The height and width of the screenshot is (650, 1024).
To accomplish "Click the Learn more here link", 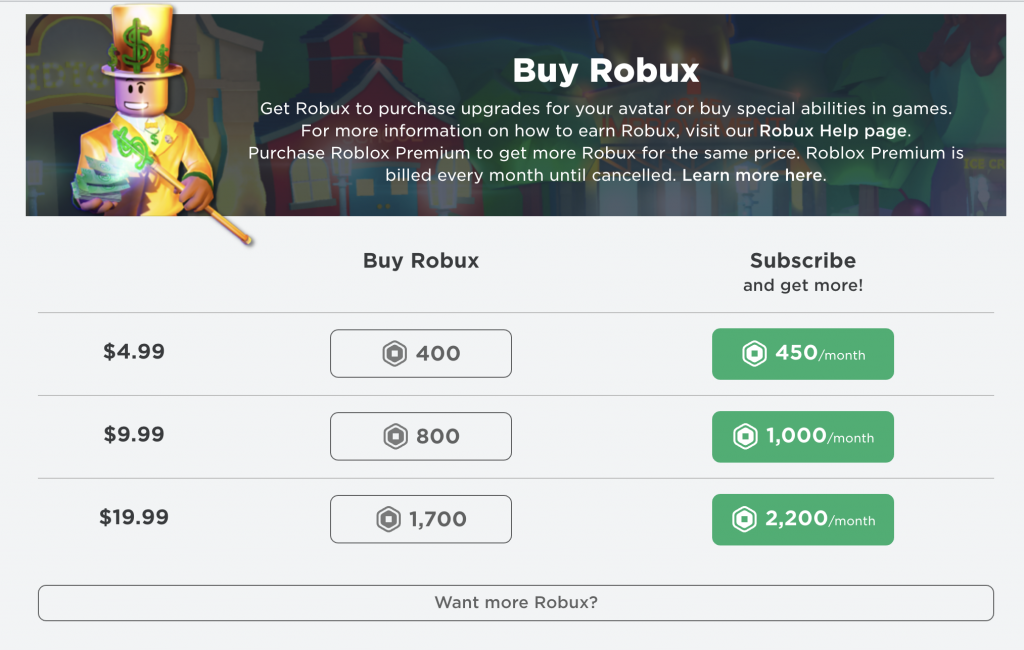I will (x=752, y=174).
